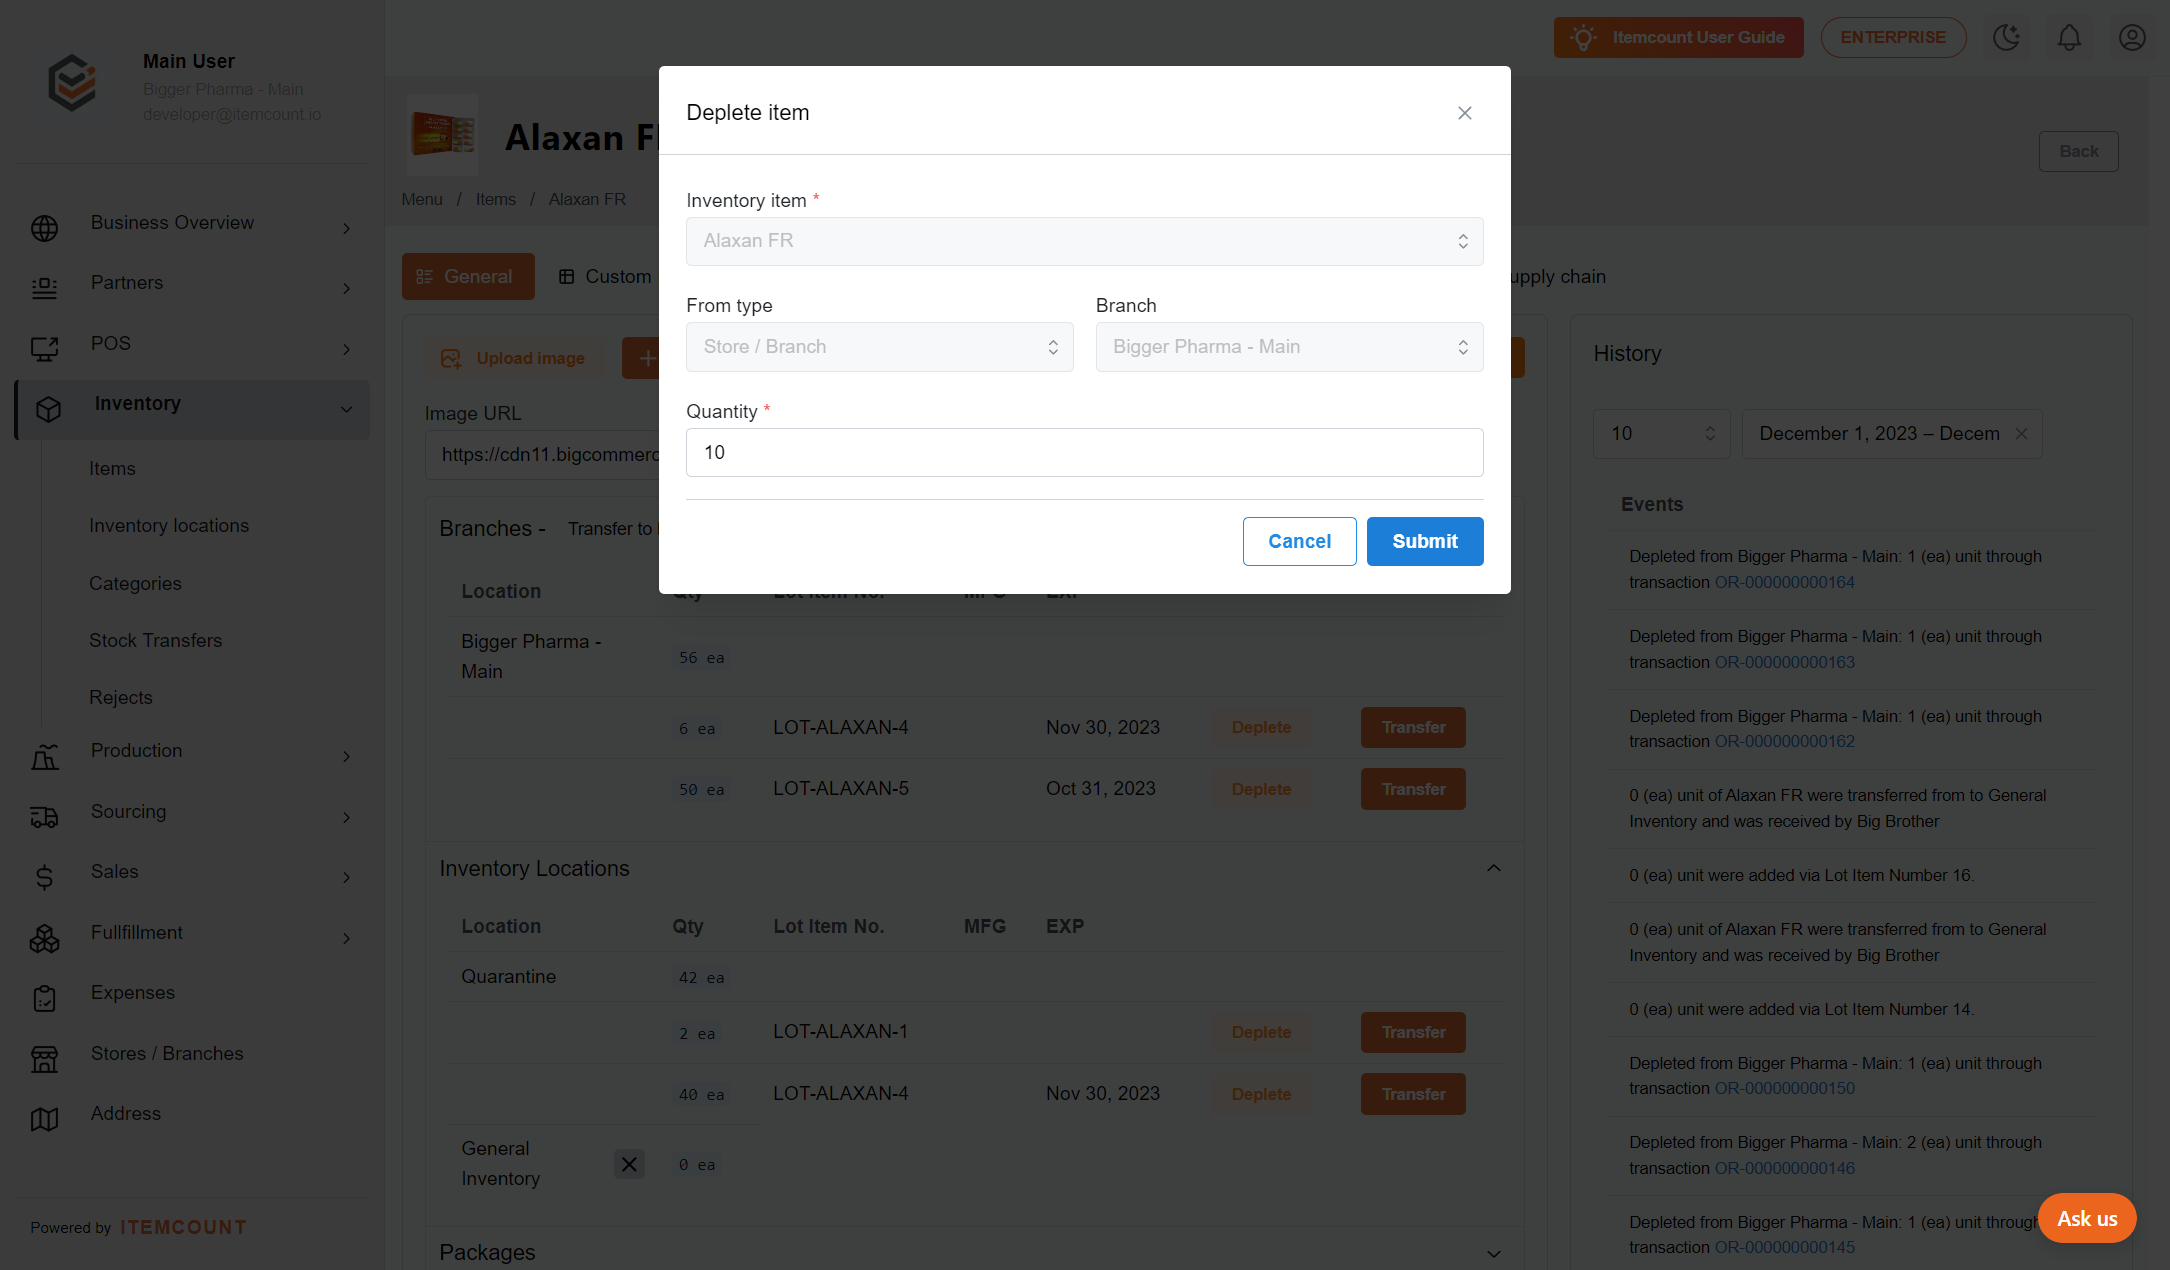Clear the history date range filter
Screen dimensions: 2170x1270
(x=2021, y=433)
